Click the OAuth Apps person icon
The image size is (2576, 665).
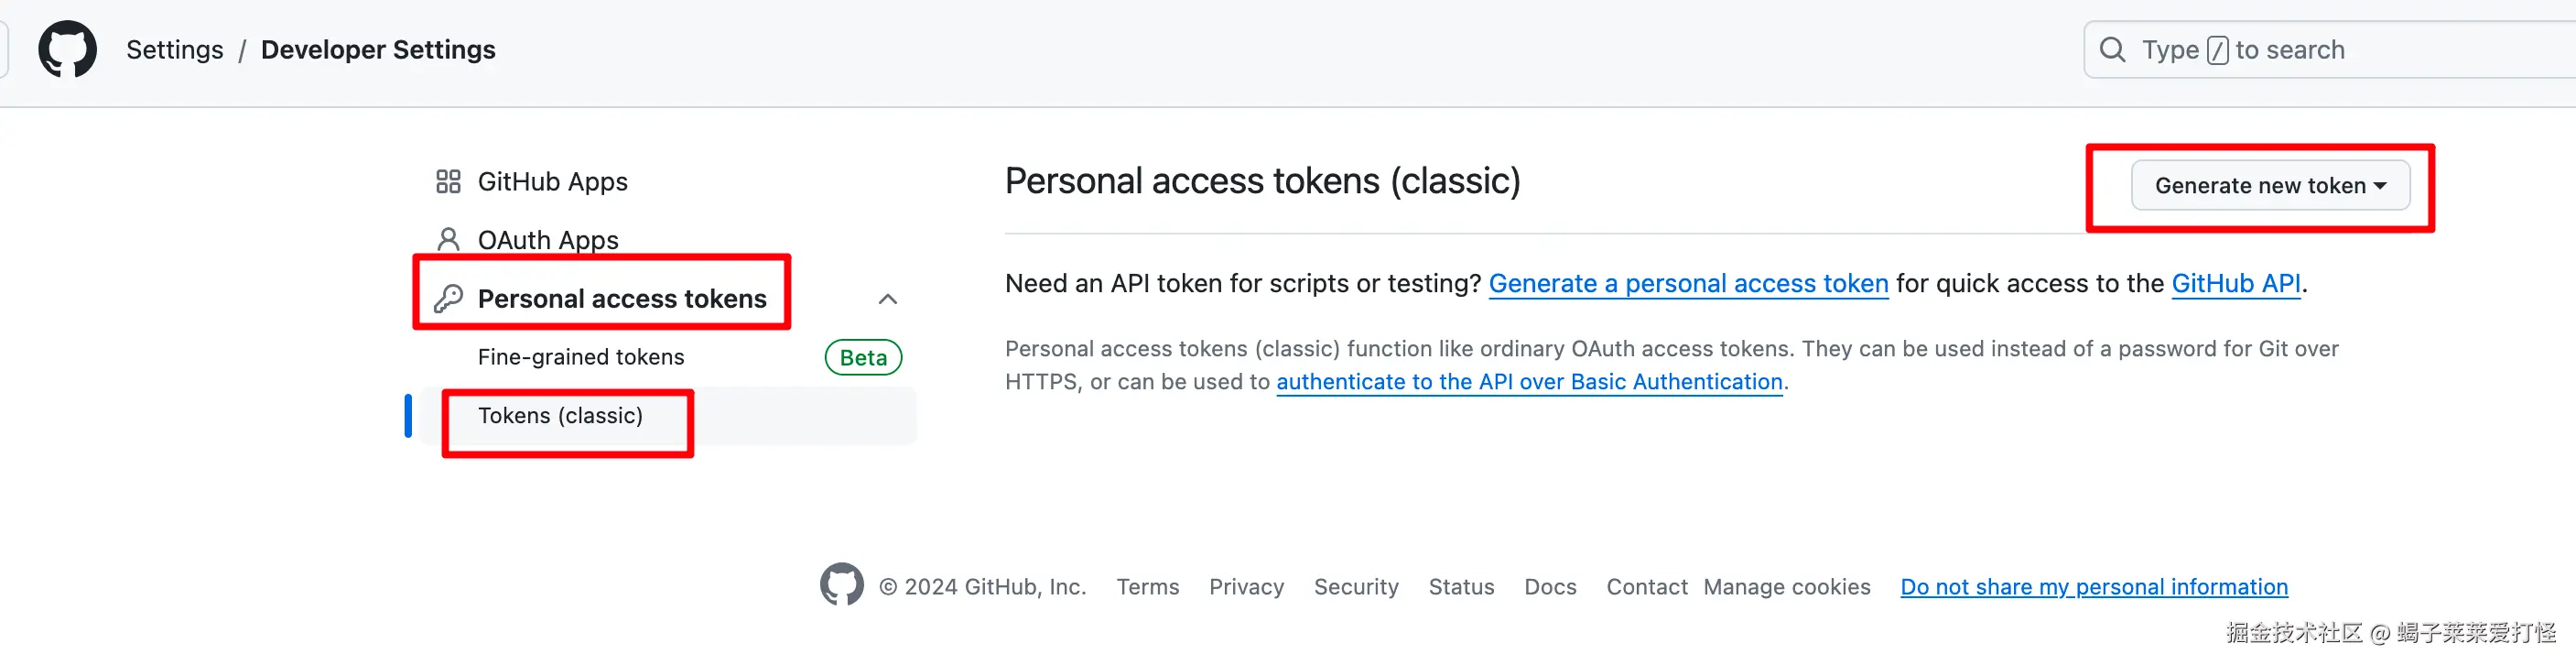pyautogui.click(x=448, y=240)
